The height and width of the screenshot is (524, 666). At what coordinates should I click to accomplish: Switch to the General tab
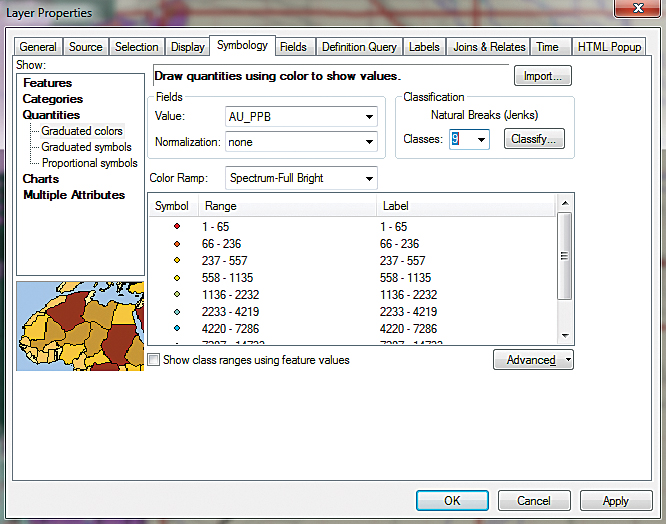click(x=38, y=47)
